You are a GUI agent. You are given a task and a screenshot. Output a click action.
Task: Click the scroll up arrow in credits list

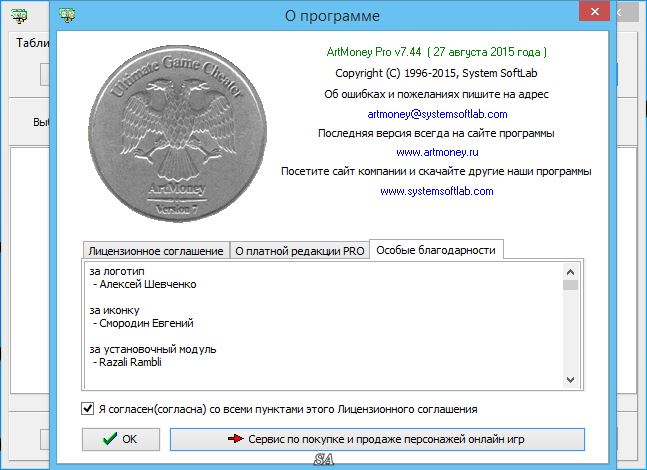[x=570, y=272]
